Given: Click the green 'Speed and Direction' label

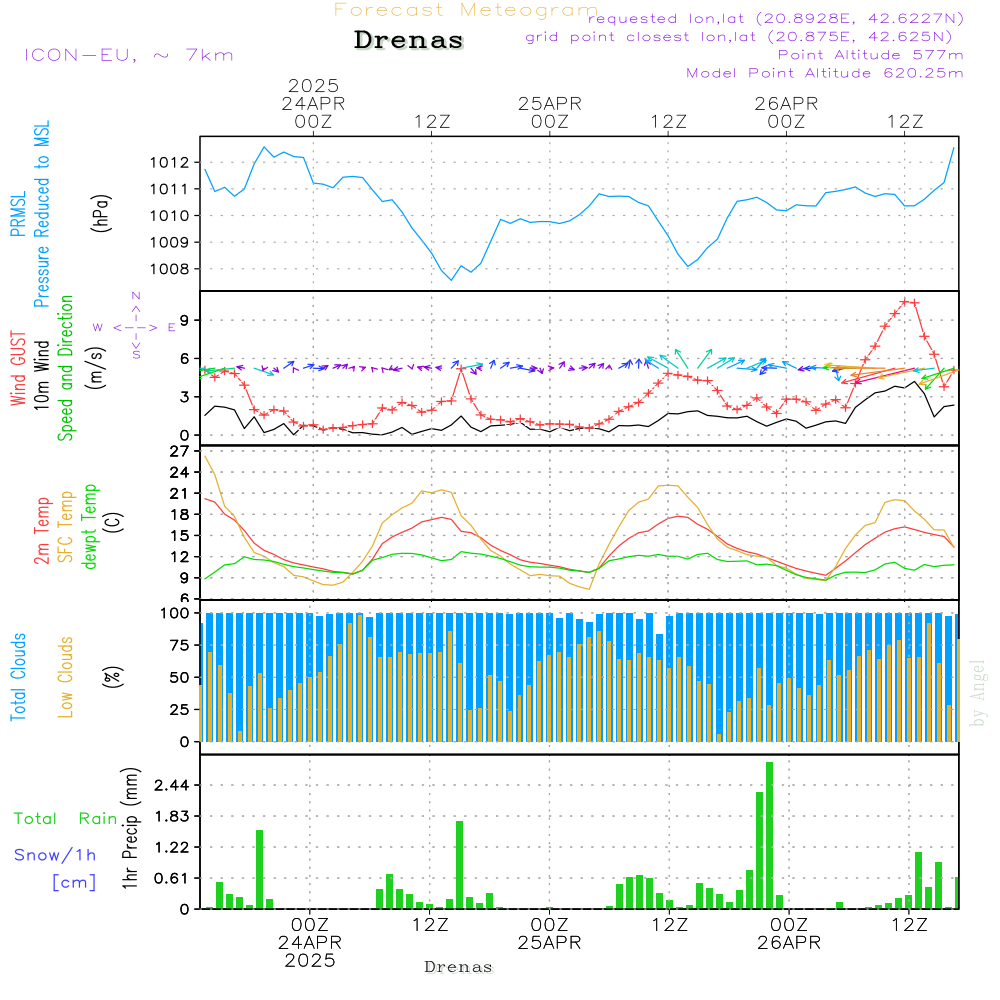Looking at the screenshot, I should pyautogui.click(x=66, y=368).
